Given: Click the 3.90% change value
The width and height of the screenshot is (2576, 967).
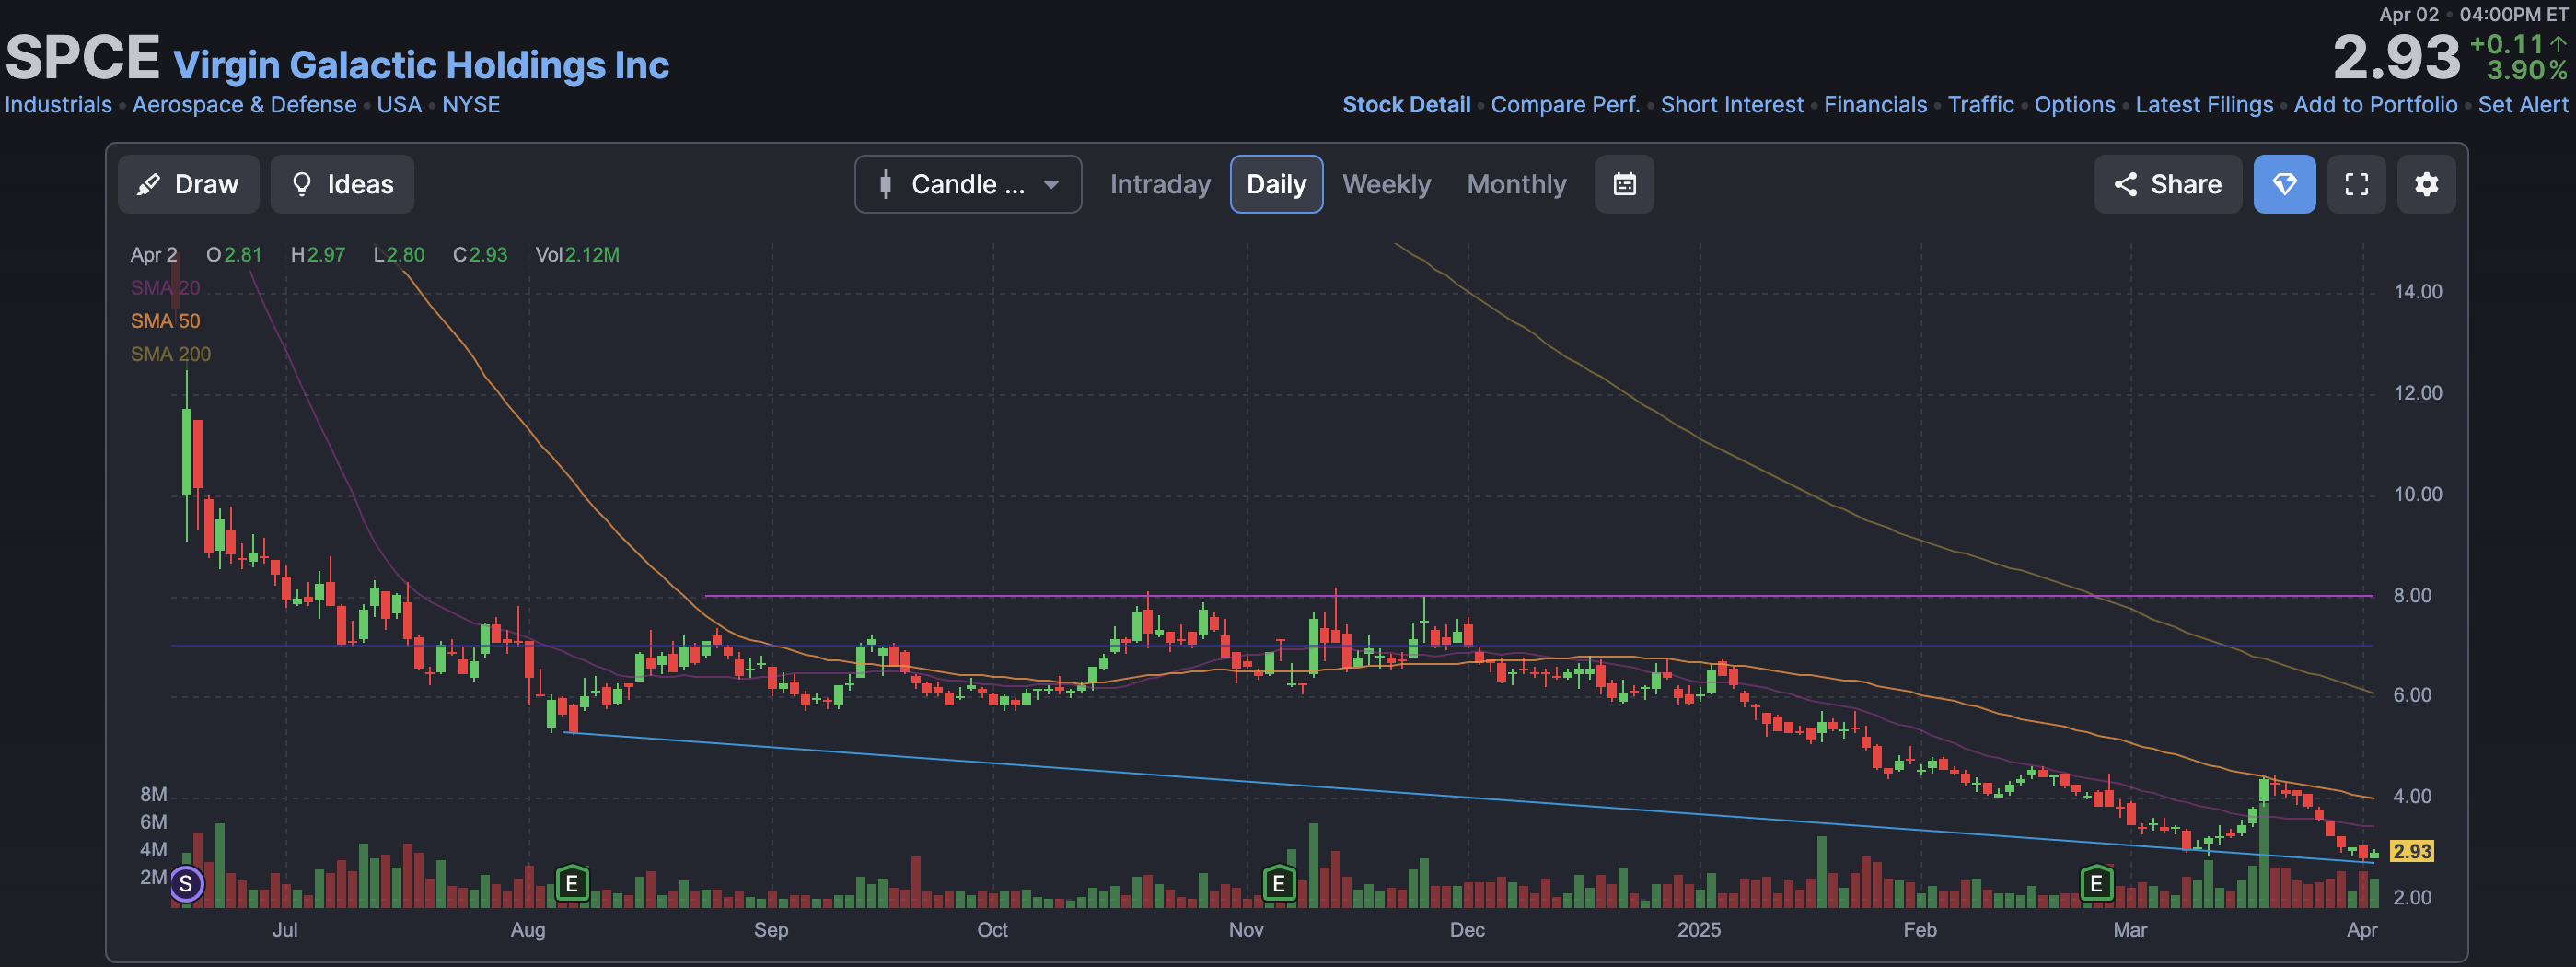Looking at the screenshot, I should point(2526,71).
